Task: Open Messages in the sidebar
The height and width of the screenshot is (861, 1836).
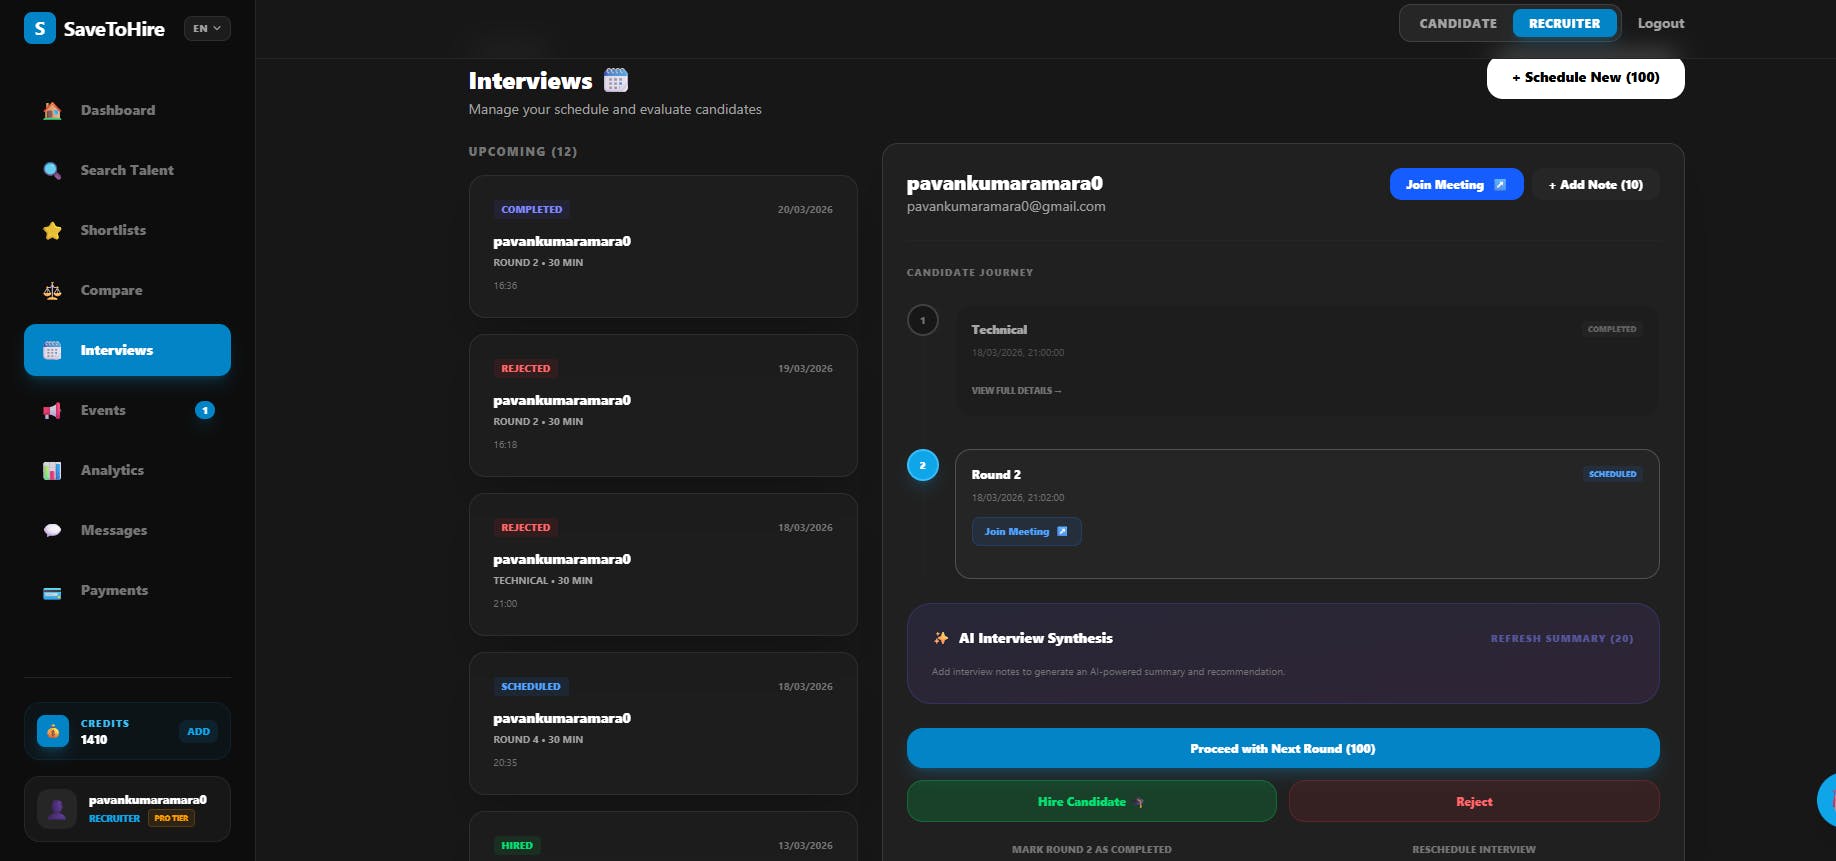Action: tap(127, 530)
